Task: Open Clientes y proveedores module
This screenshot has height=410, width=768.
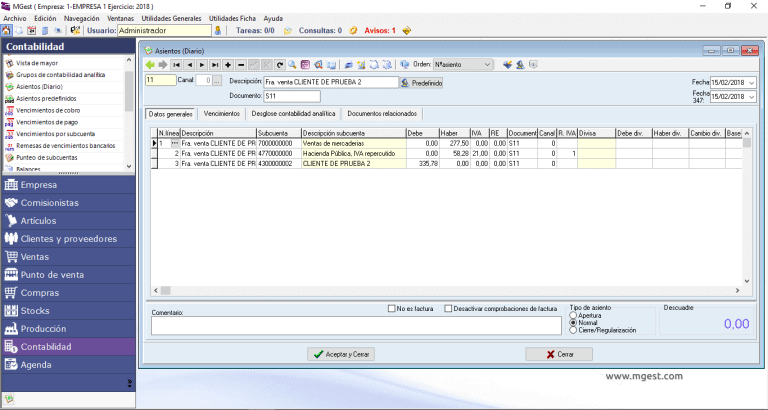Action: pos(68,239)
